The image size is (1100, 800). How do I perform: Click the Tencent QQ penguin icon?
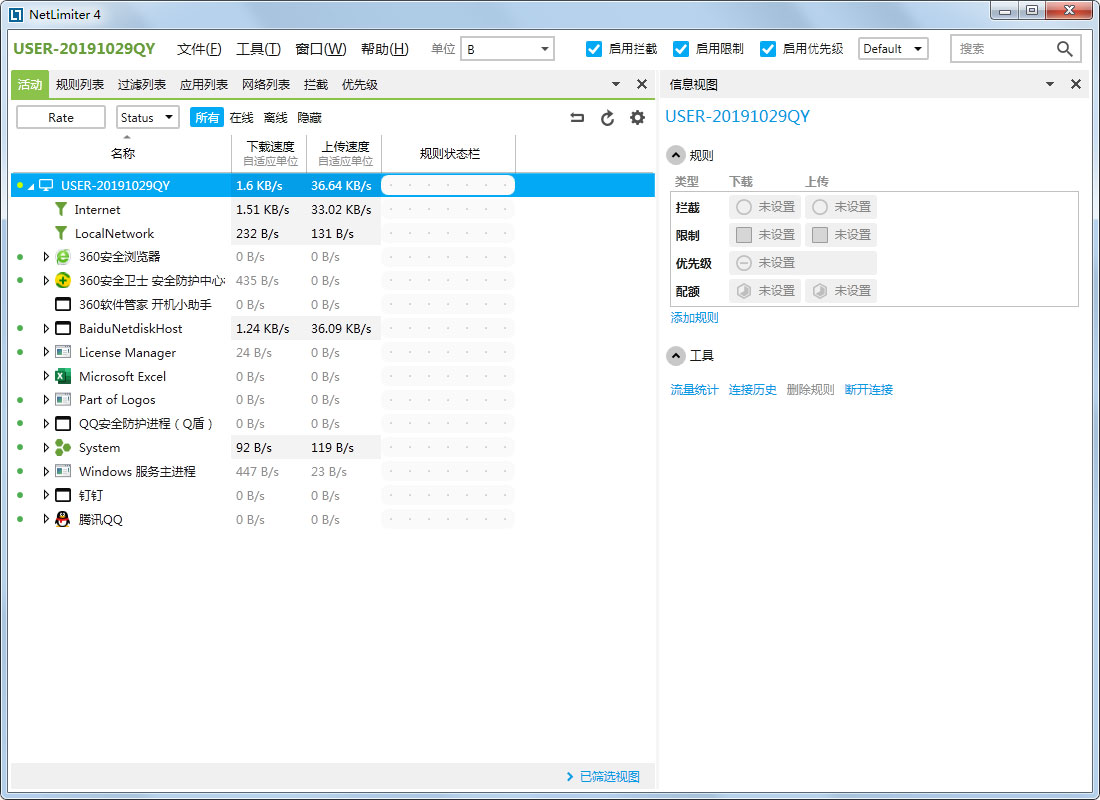63,520
